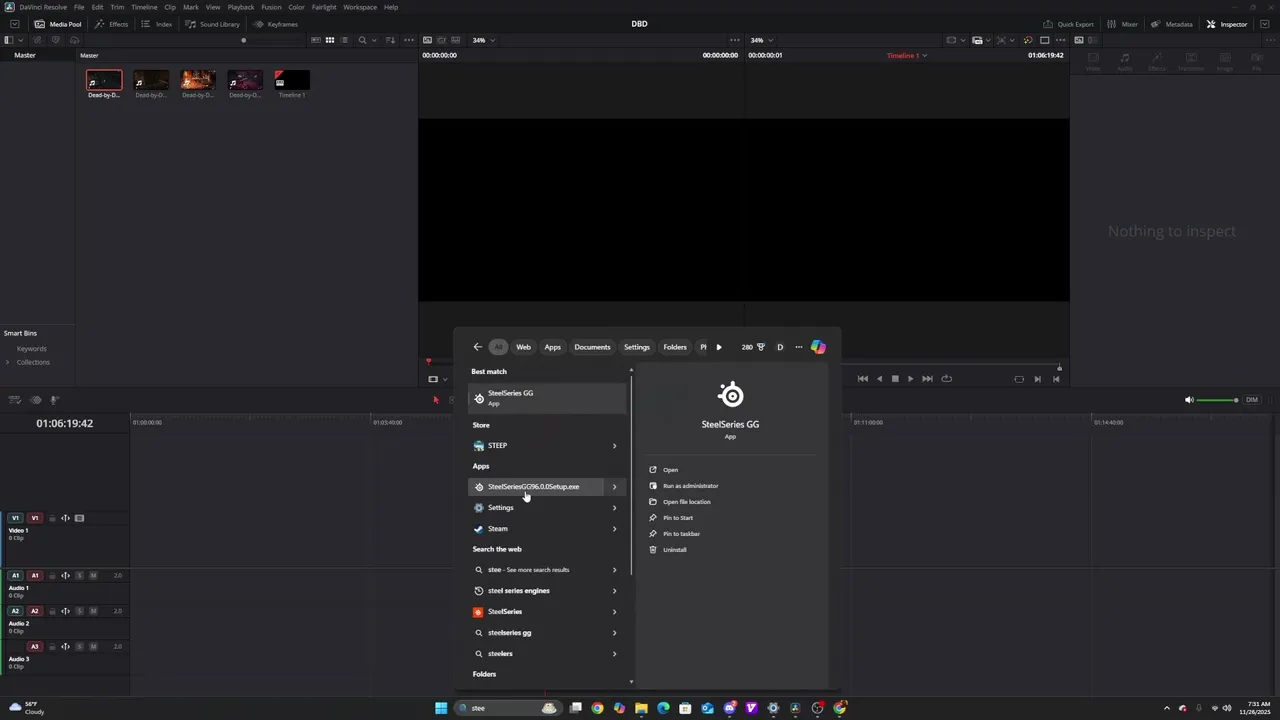Expand the steelers web result arrow

(x=614, y=654)
